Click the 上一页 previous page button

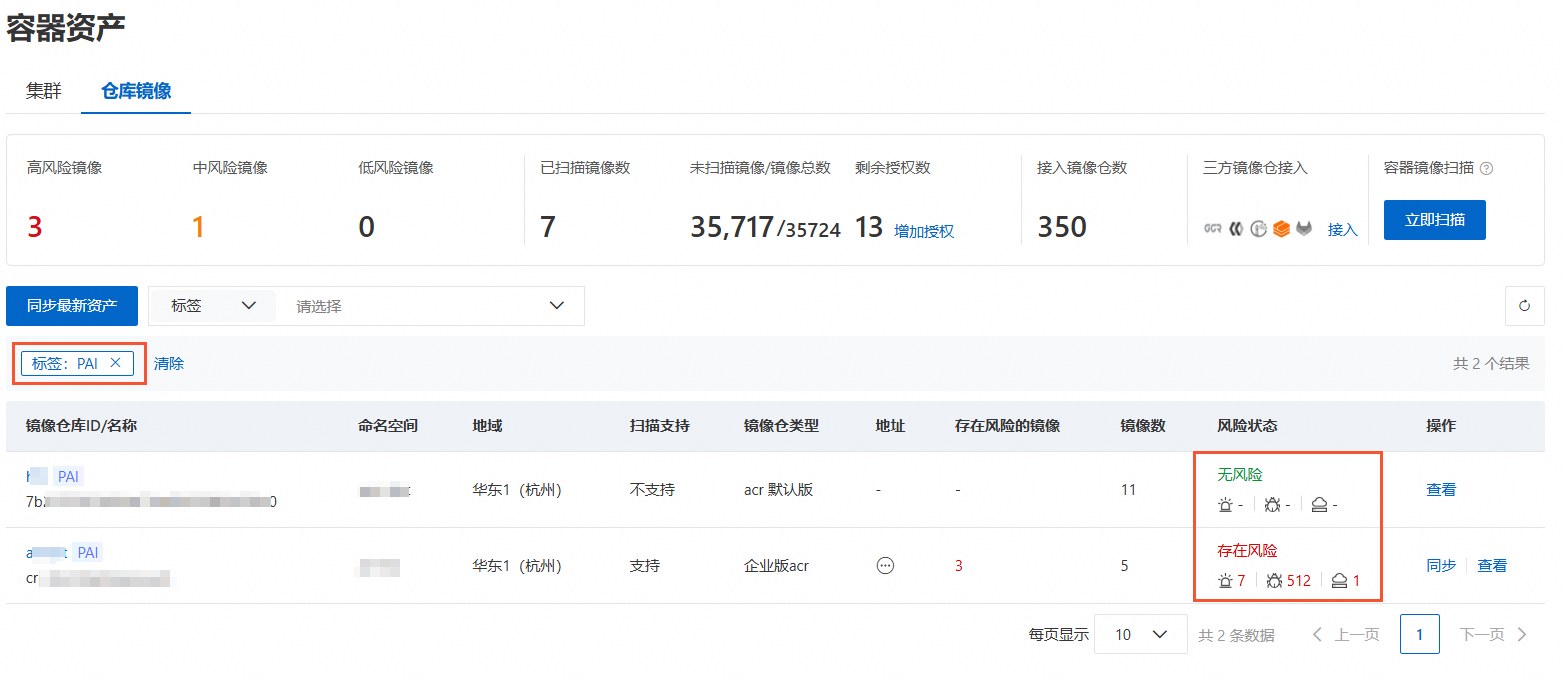pos(1346,634)
